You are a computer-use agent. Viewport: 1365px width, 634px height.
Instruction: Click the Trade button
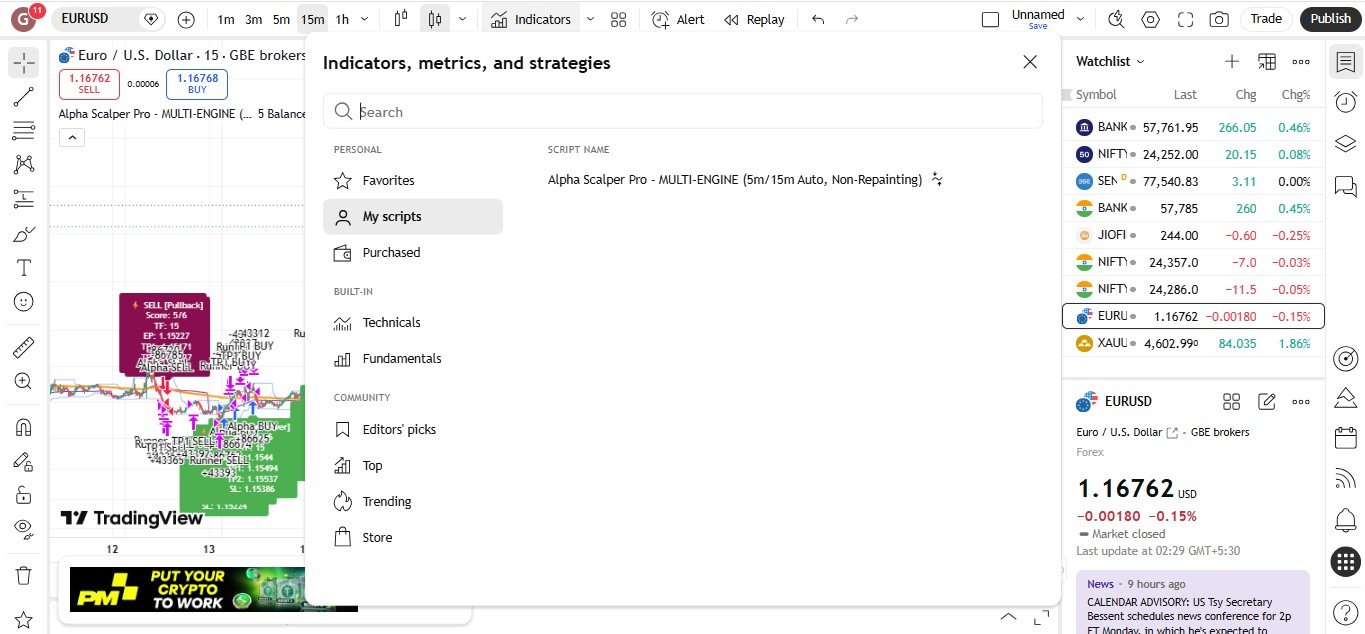[x=1266, y=19]
